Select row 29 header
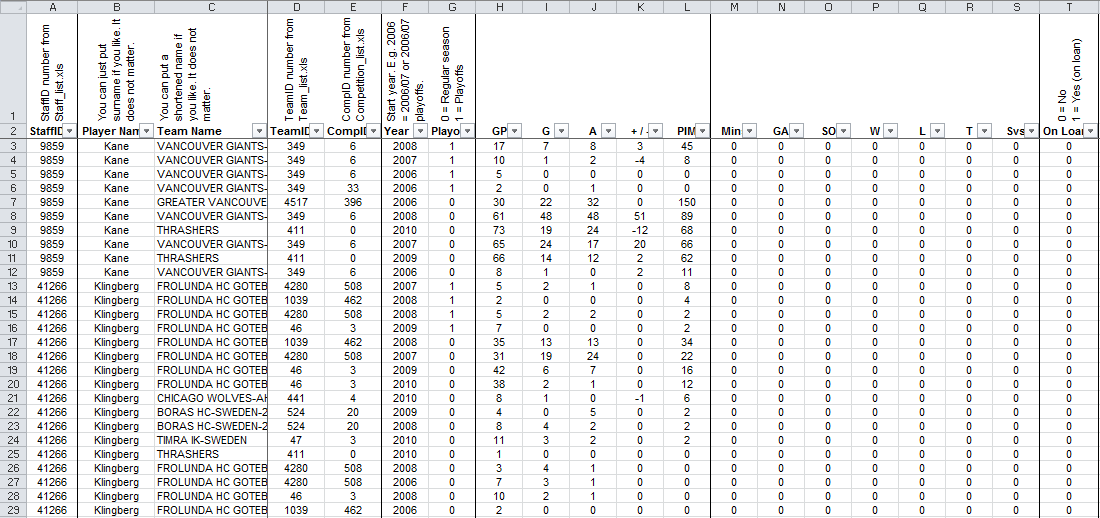 (x=13, y=510)
